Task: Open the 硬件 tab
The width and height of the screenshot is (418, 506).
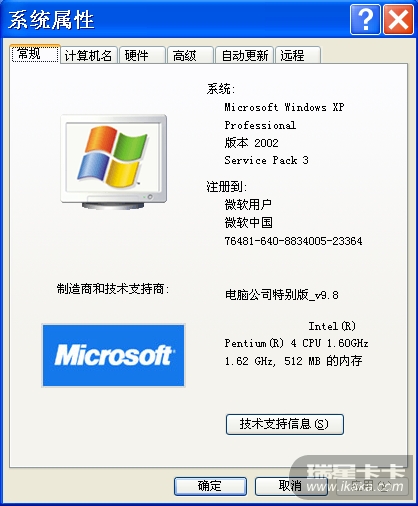Action: pos(142,55)
